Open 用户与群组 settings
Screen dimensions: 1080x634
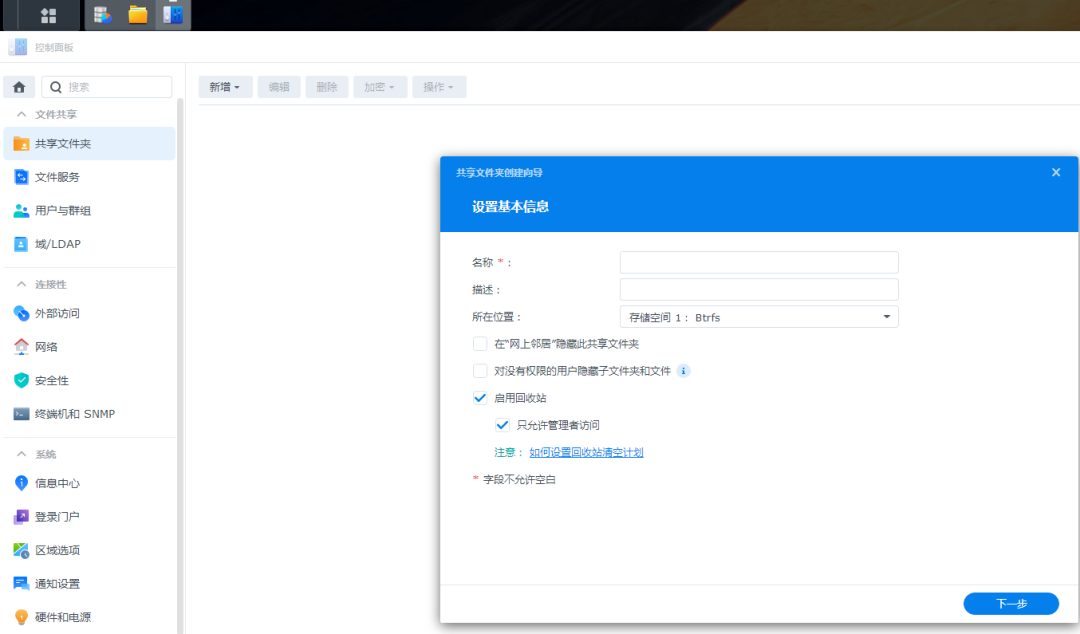click(x=62, y=211)
